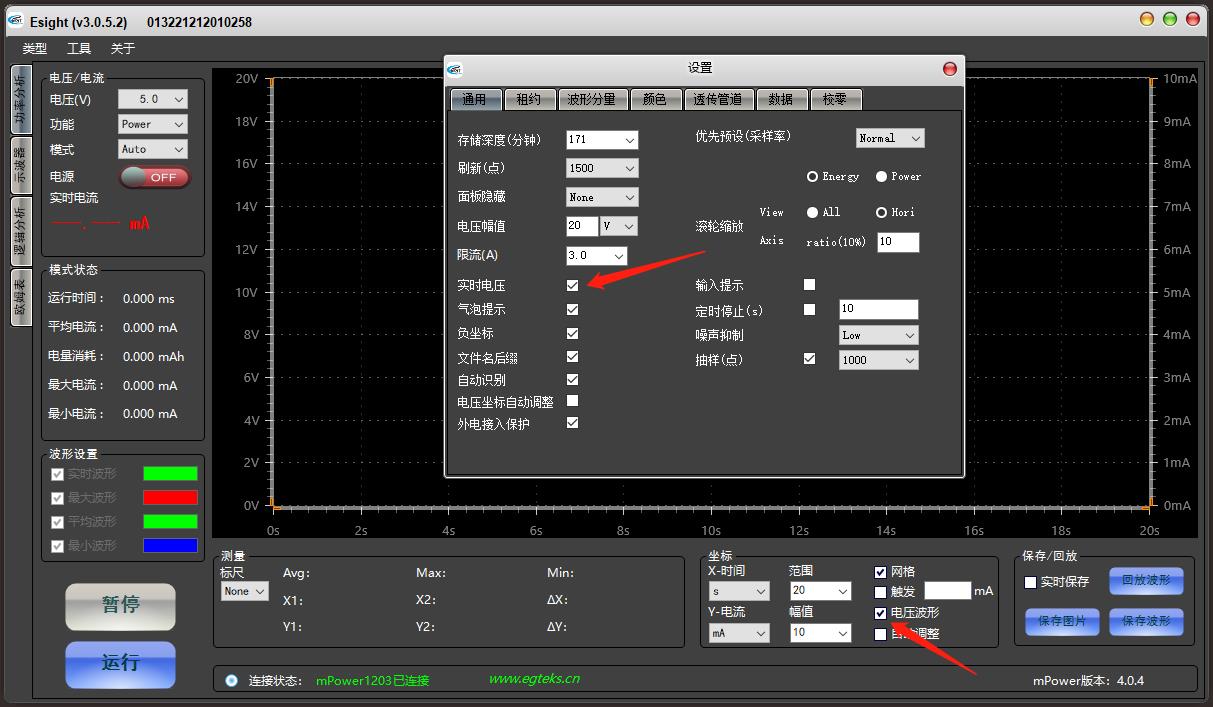The height and width of the screenshot is (707, 1213).
Task: Close the 设置 dialog with red button
Action: click(949, 68)
